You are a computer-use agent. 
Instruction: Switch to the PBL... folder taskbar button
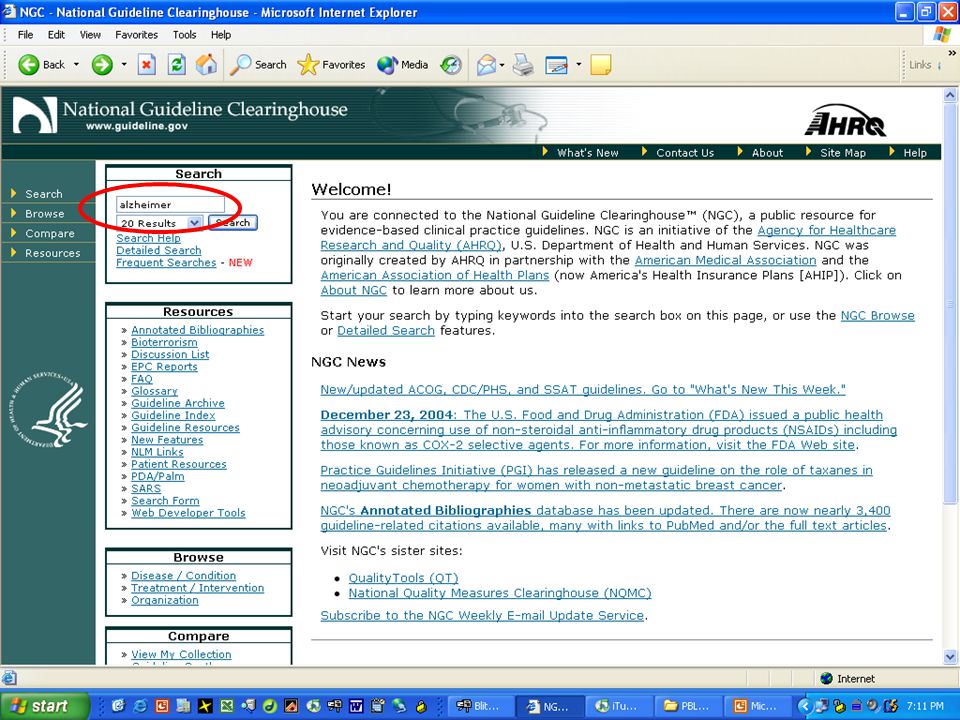click(x=687, y=707)
